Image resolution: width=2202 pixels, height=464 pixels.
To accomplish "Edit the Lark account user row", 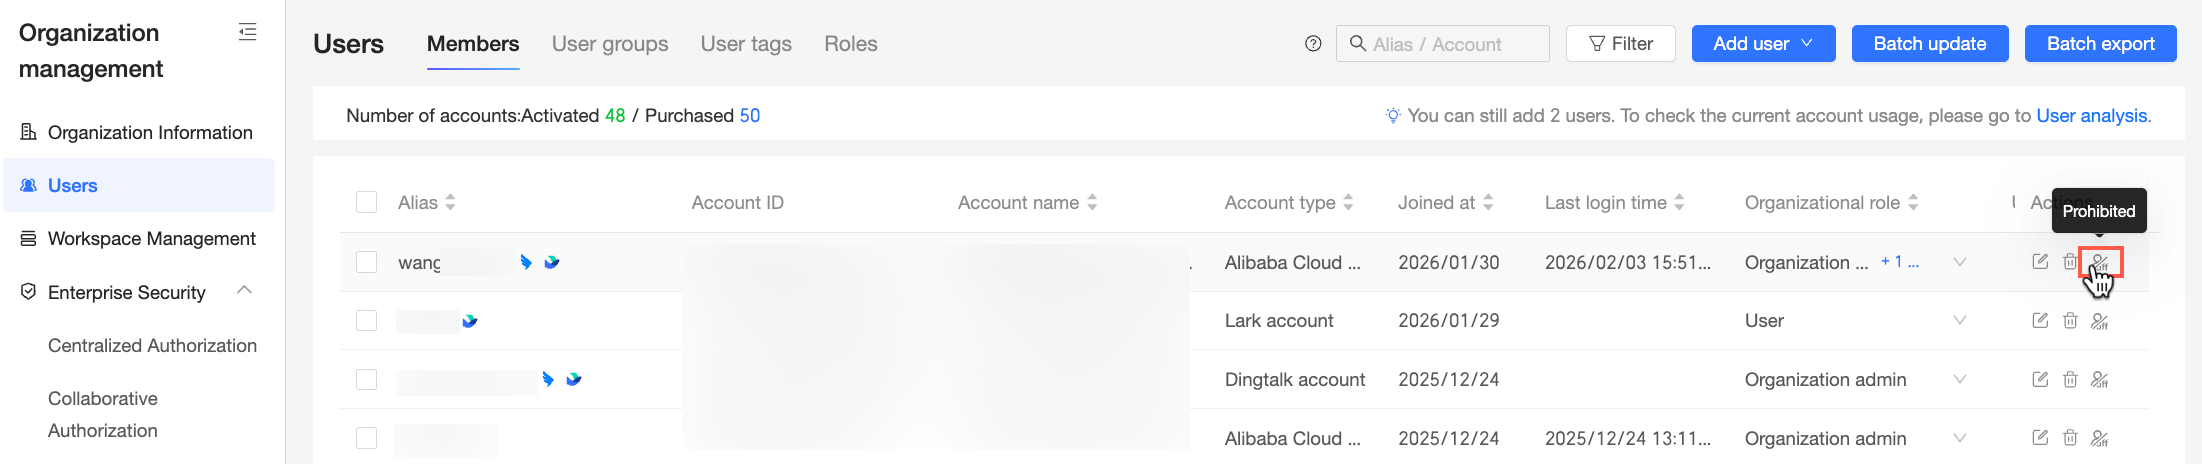I will click(x=2040, y=321).
